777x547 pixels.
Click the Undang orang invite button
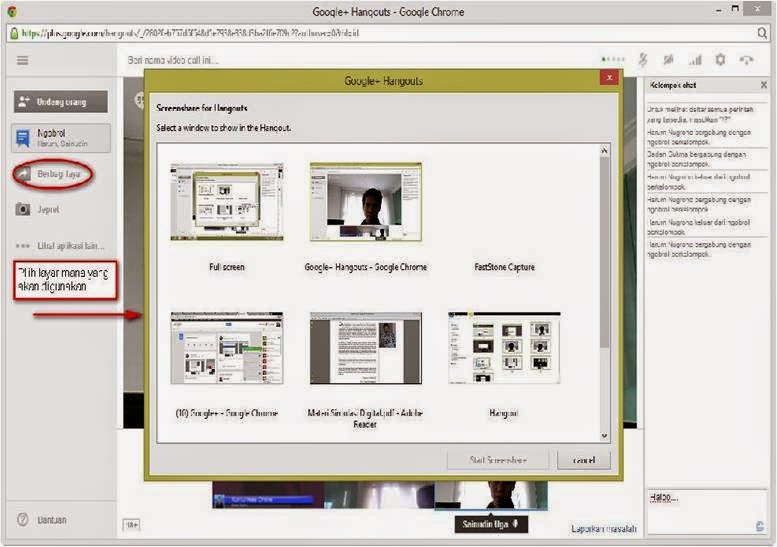[60, 102]
